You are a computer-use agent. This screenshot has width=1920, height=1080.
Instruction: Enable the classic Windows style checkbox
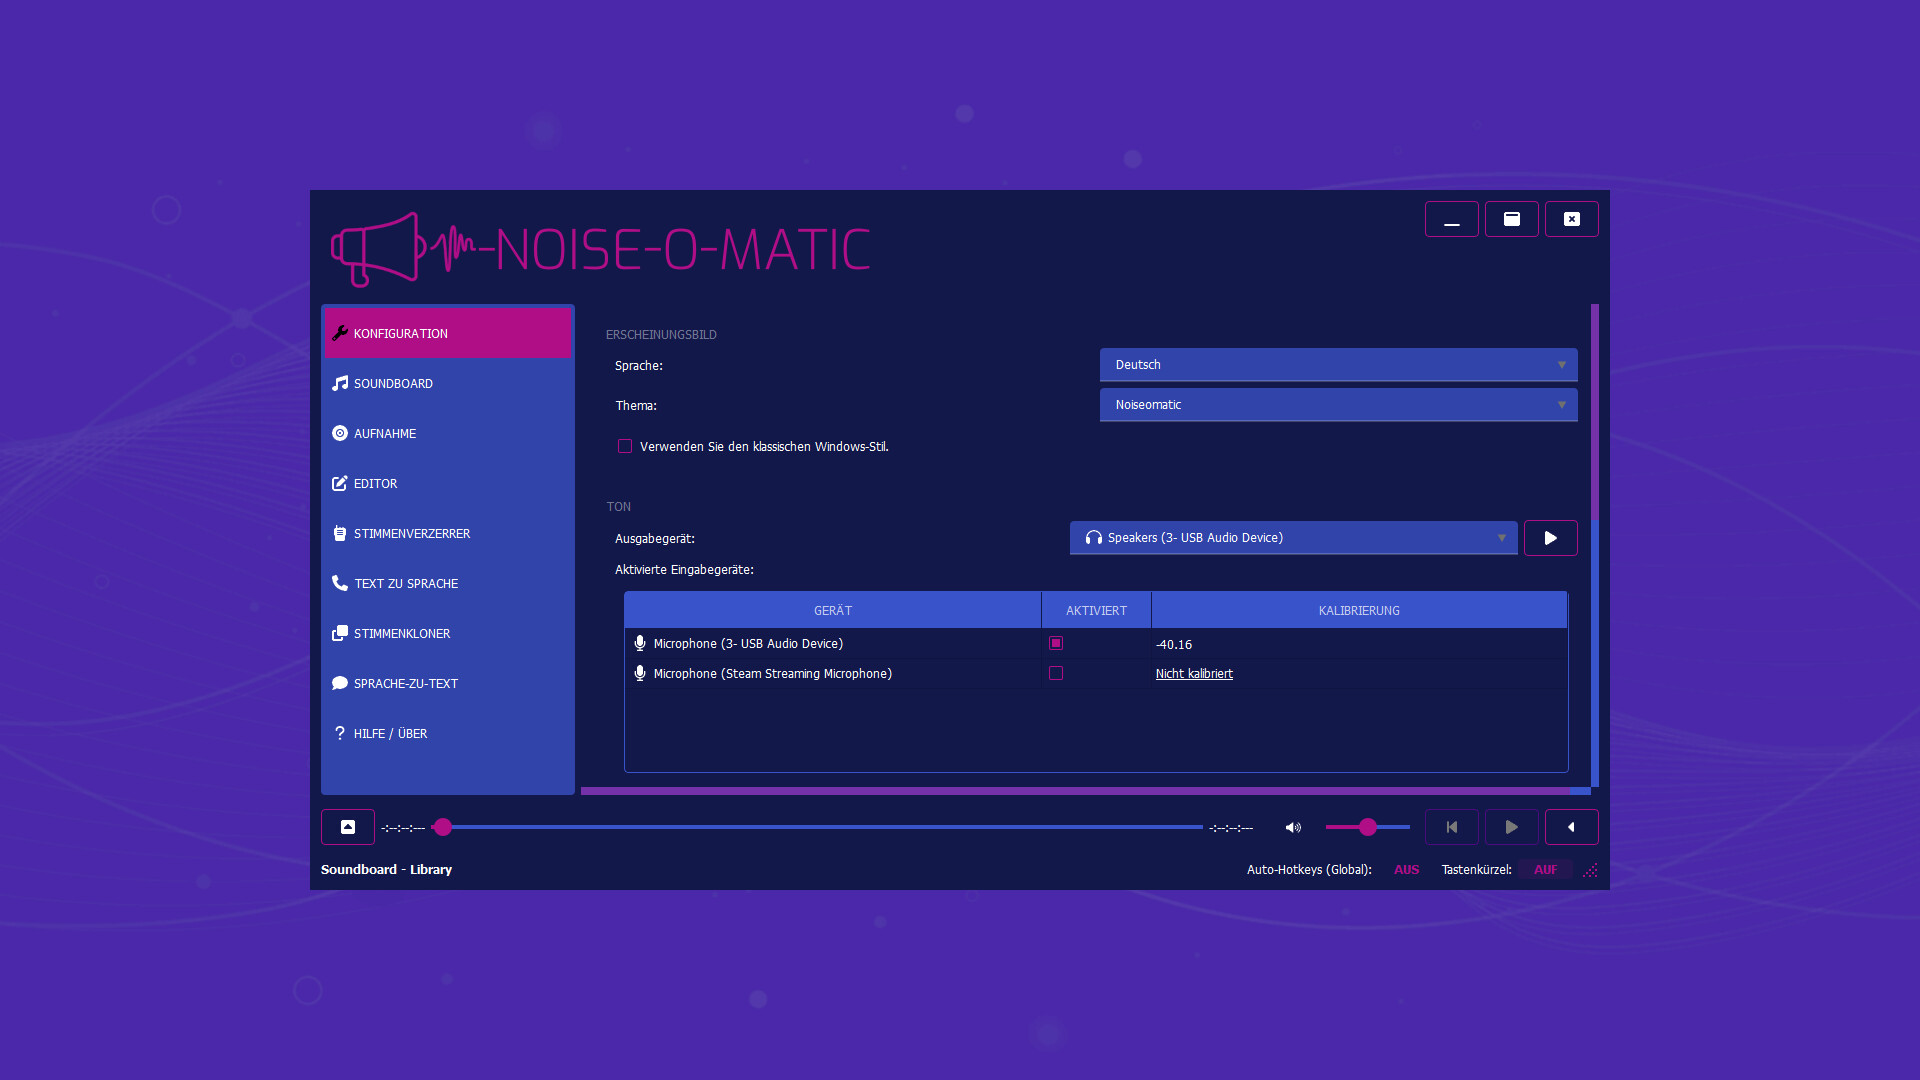pyautogui.click(x=625, y=446)
